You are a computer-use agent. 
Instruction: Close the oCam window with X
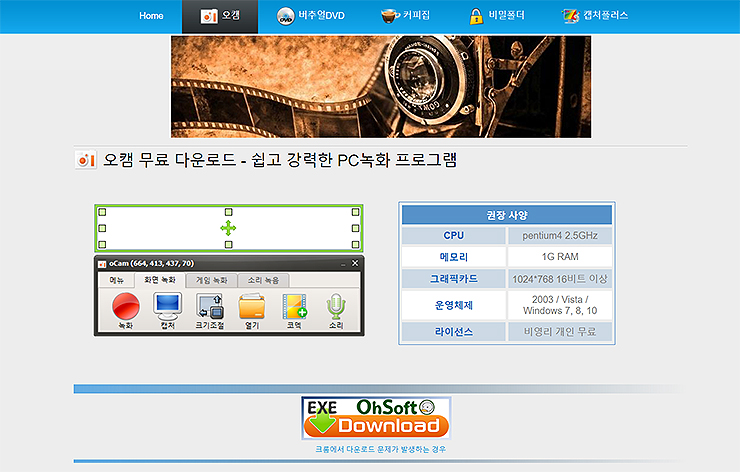tap(355, 263)
